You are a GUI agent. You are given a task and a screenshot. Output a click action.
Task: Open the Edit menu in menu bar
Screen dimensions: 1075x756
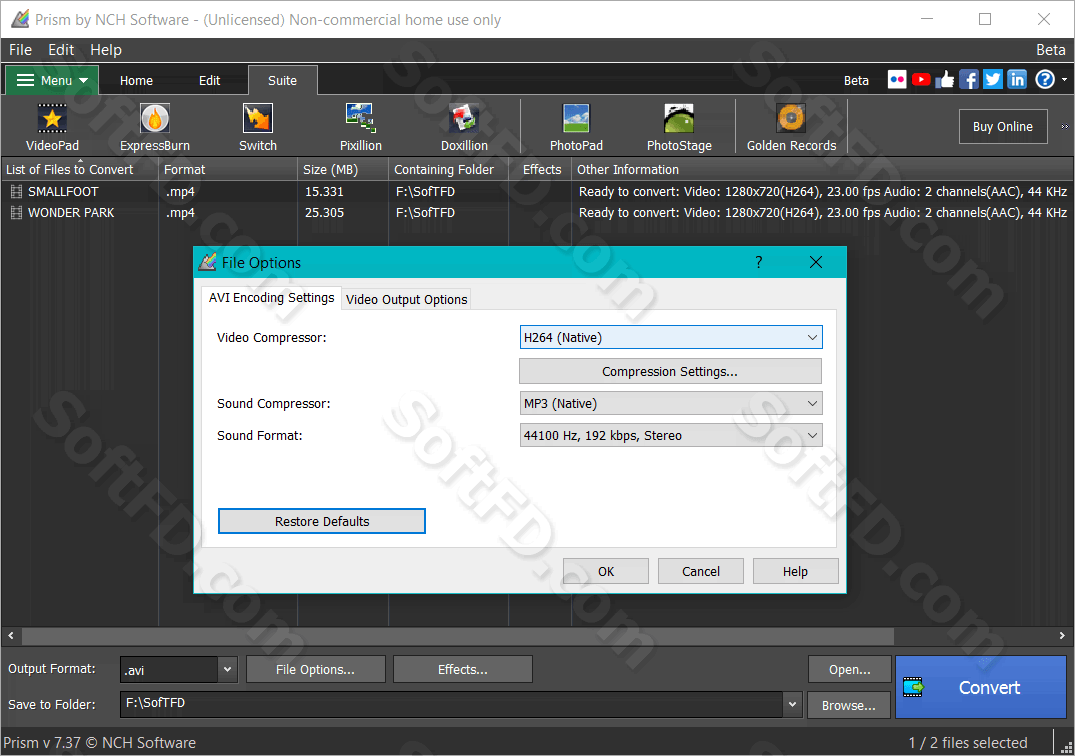pyautogui.click(x=61, y=49)
